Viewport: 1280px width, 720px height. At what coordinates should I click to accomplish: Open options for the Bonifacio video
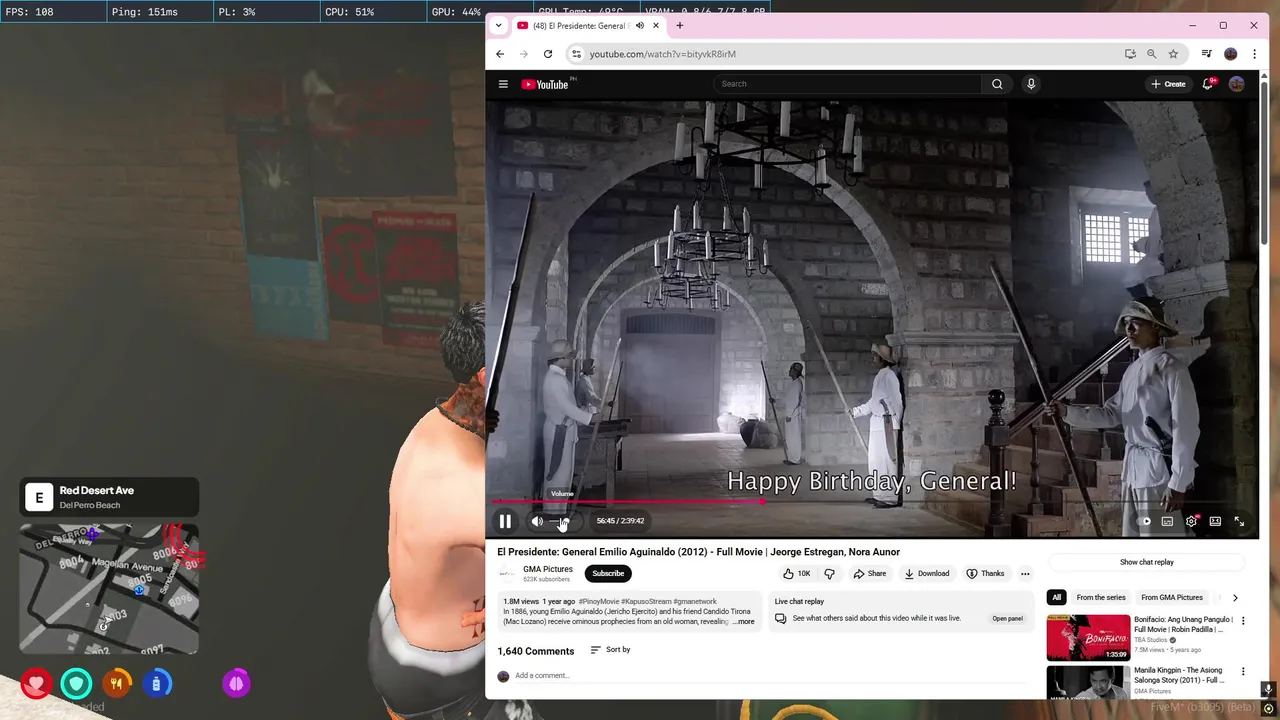click(x=1243, y=621)
